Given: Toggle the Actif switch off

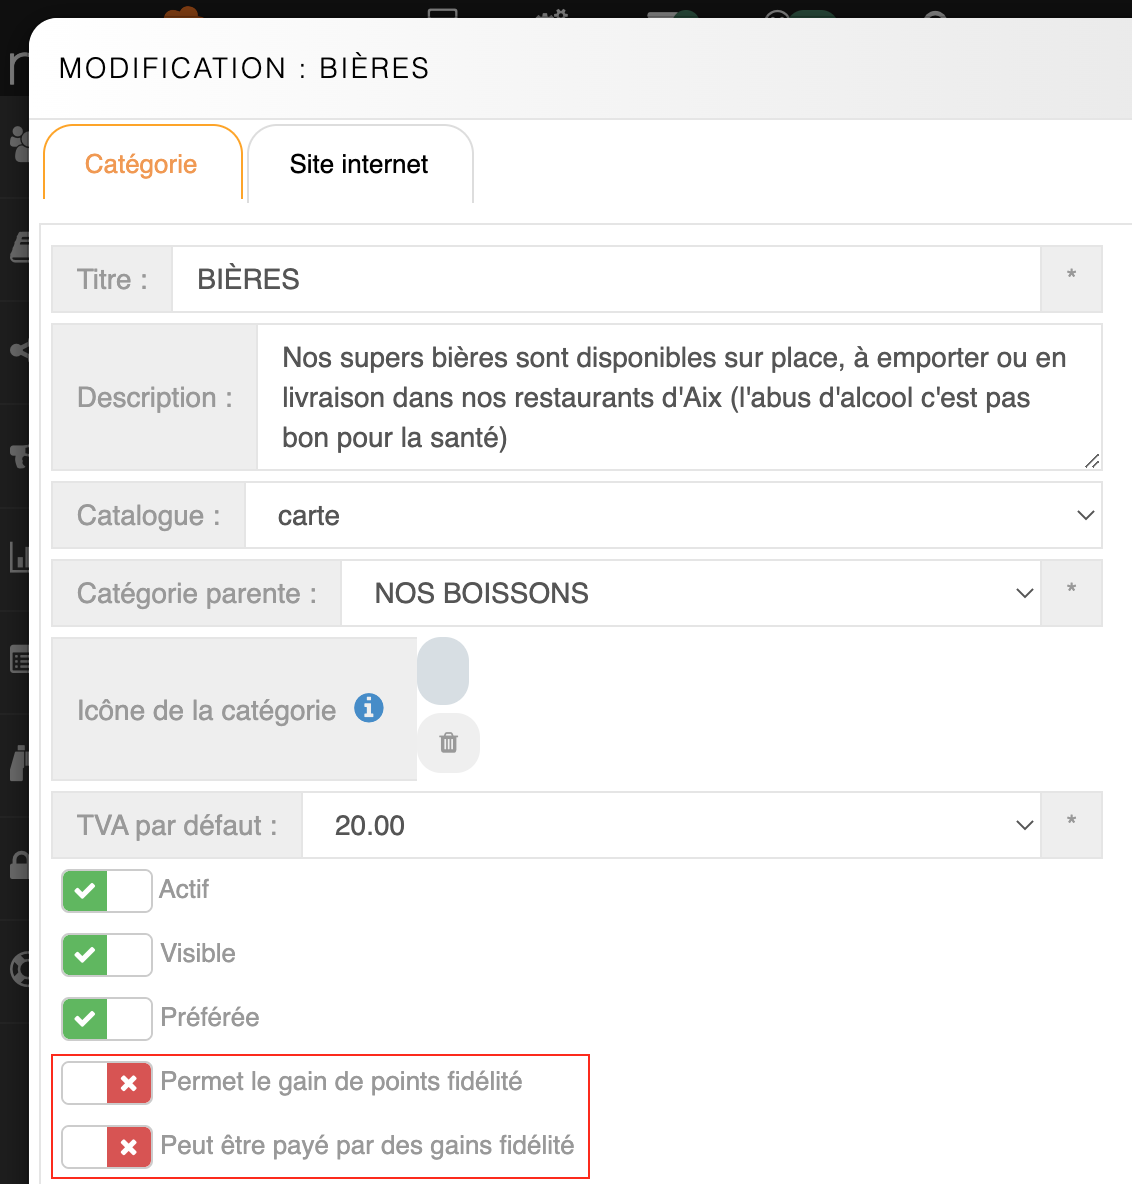Looking at the screenshot, I should 107,890.
